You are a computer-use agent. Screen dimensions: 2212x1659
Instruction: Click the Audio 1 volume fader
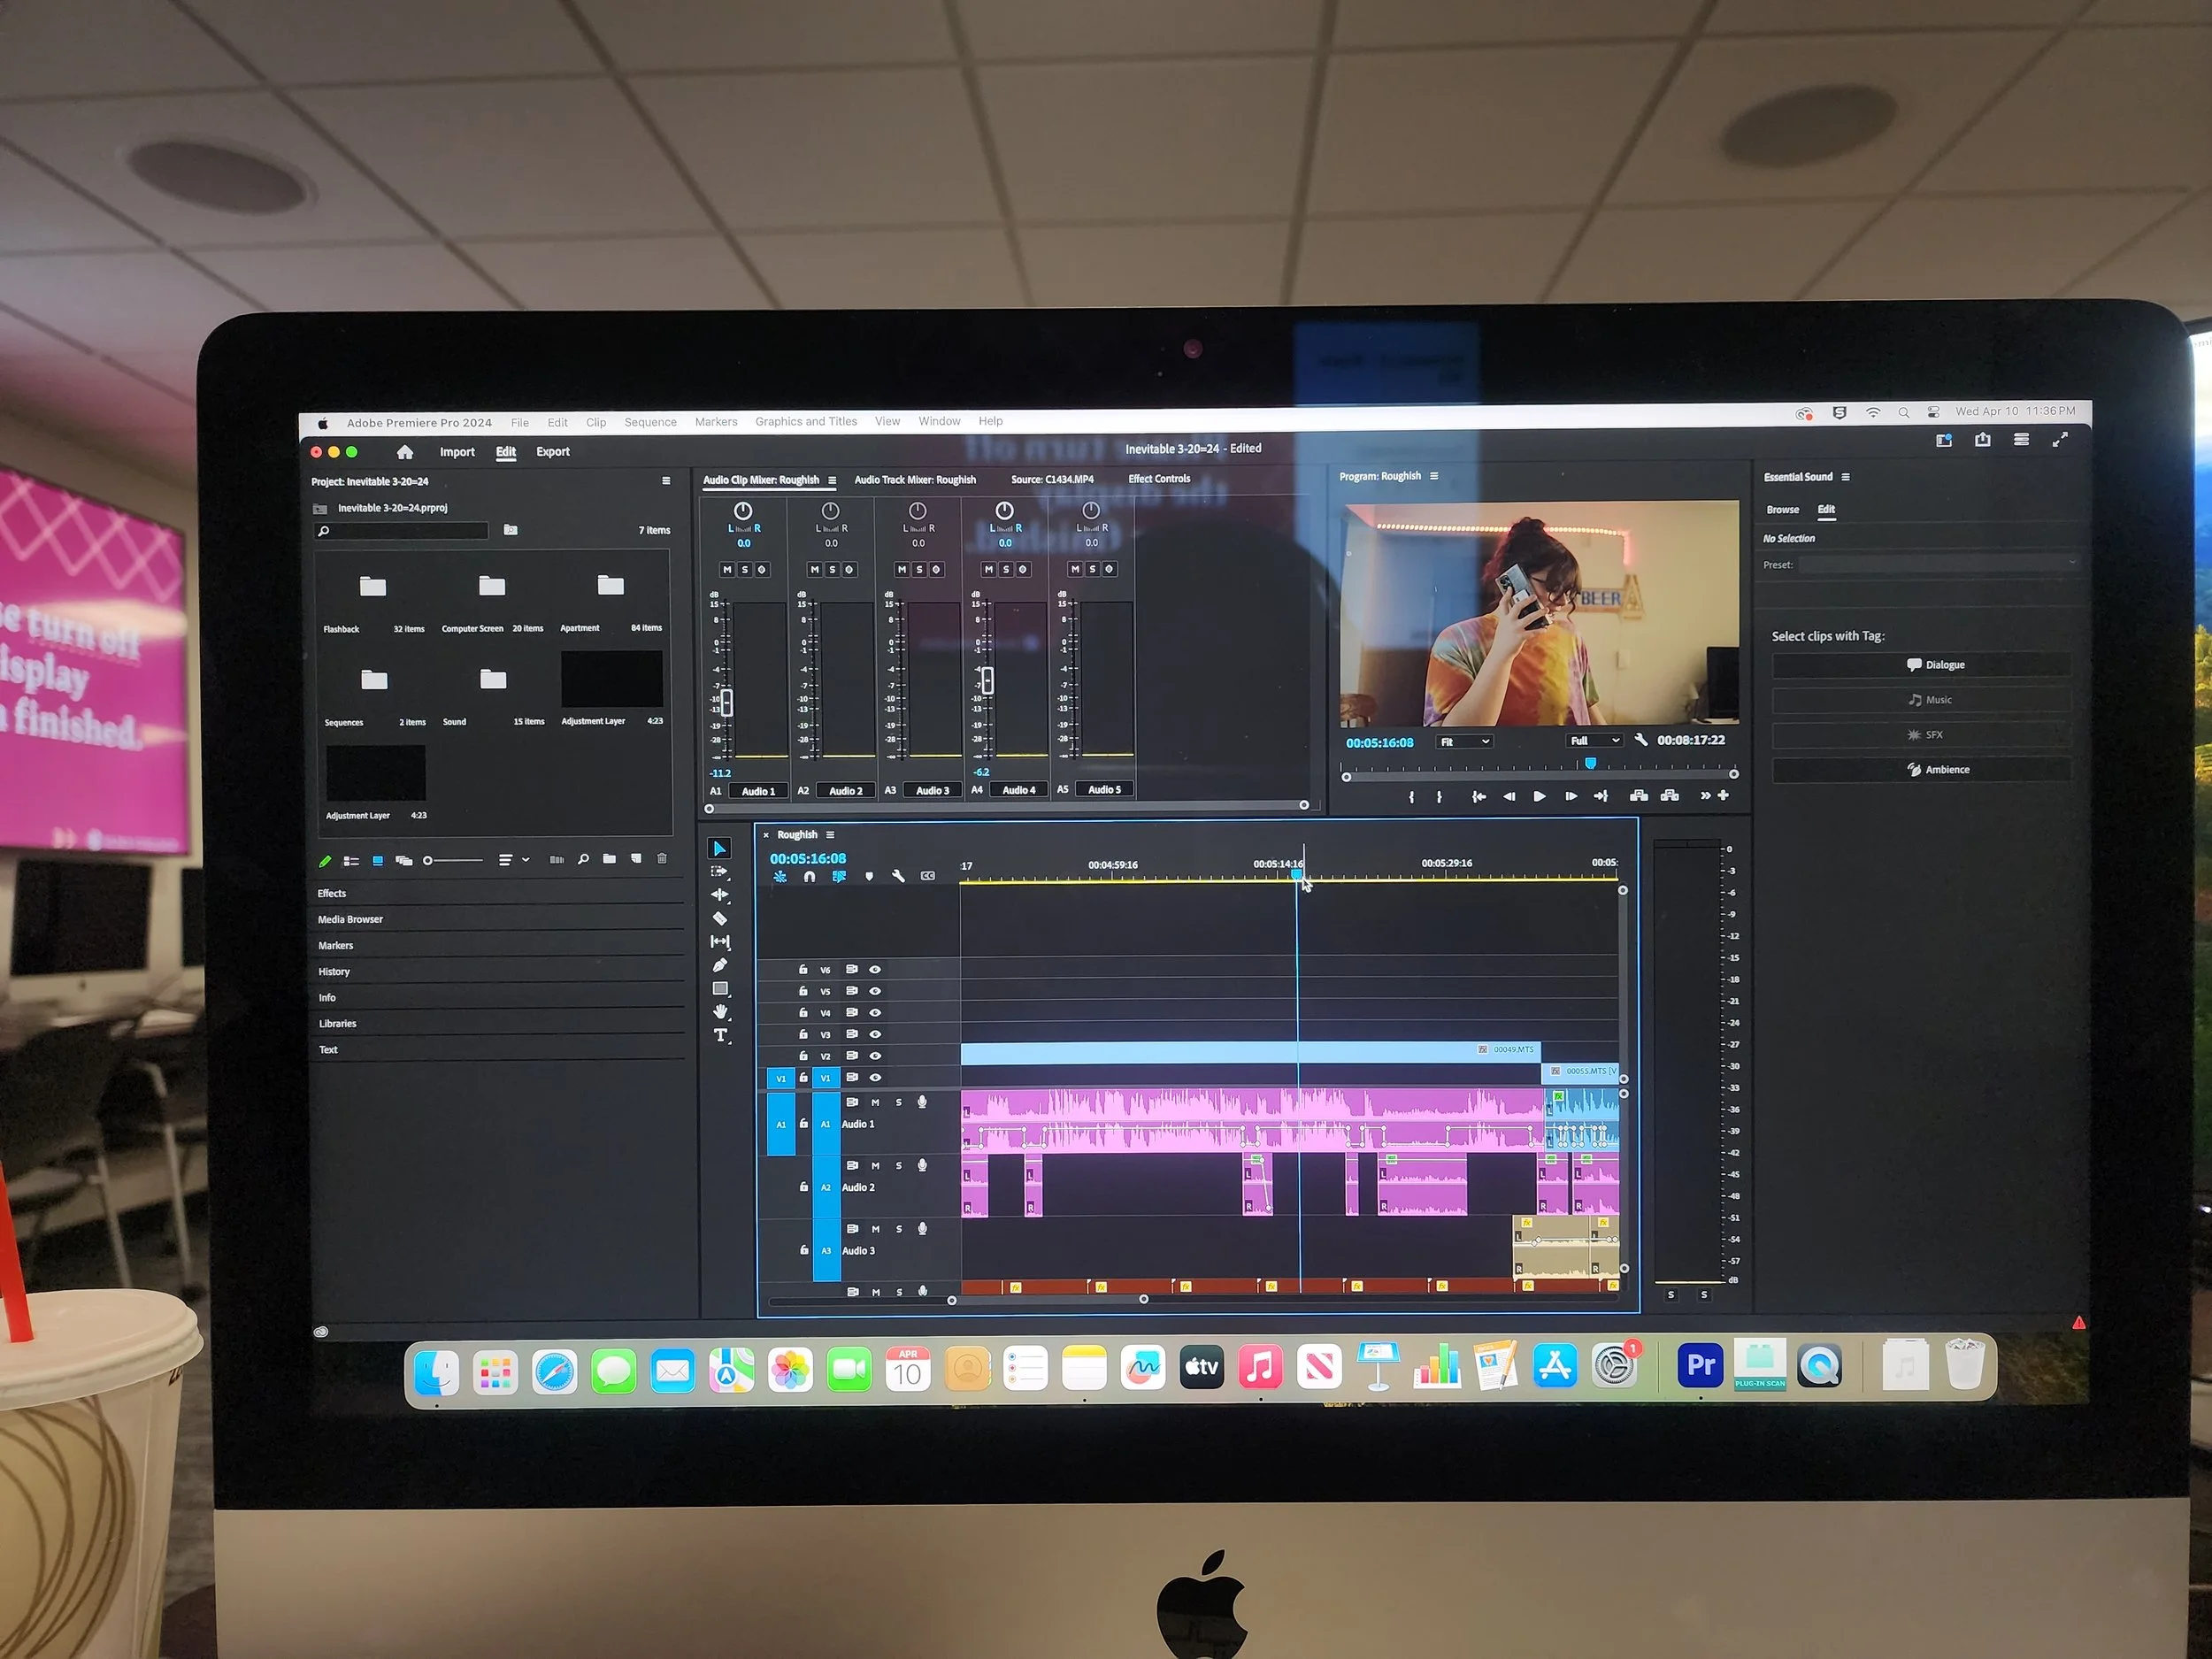point(727,702)
